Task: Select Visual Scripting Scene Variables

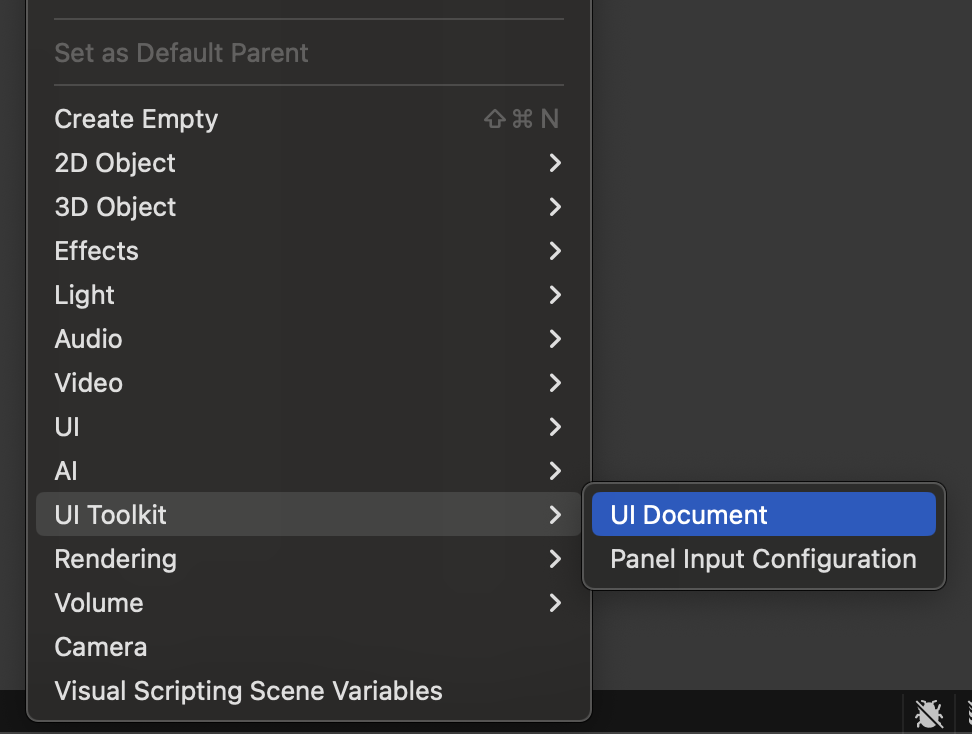Action: [x=248, y=691]
